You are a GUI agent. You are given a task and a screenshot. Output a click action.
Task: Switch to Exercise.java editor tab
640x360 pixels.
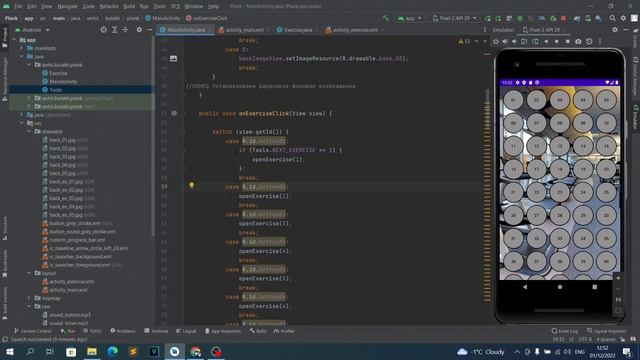click(x=298, y=30)
